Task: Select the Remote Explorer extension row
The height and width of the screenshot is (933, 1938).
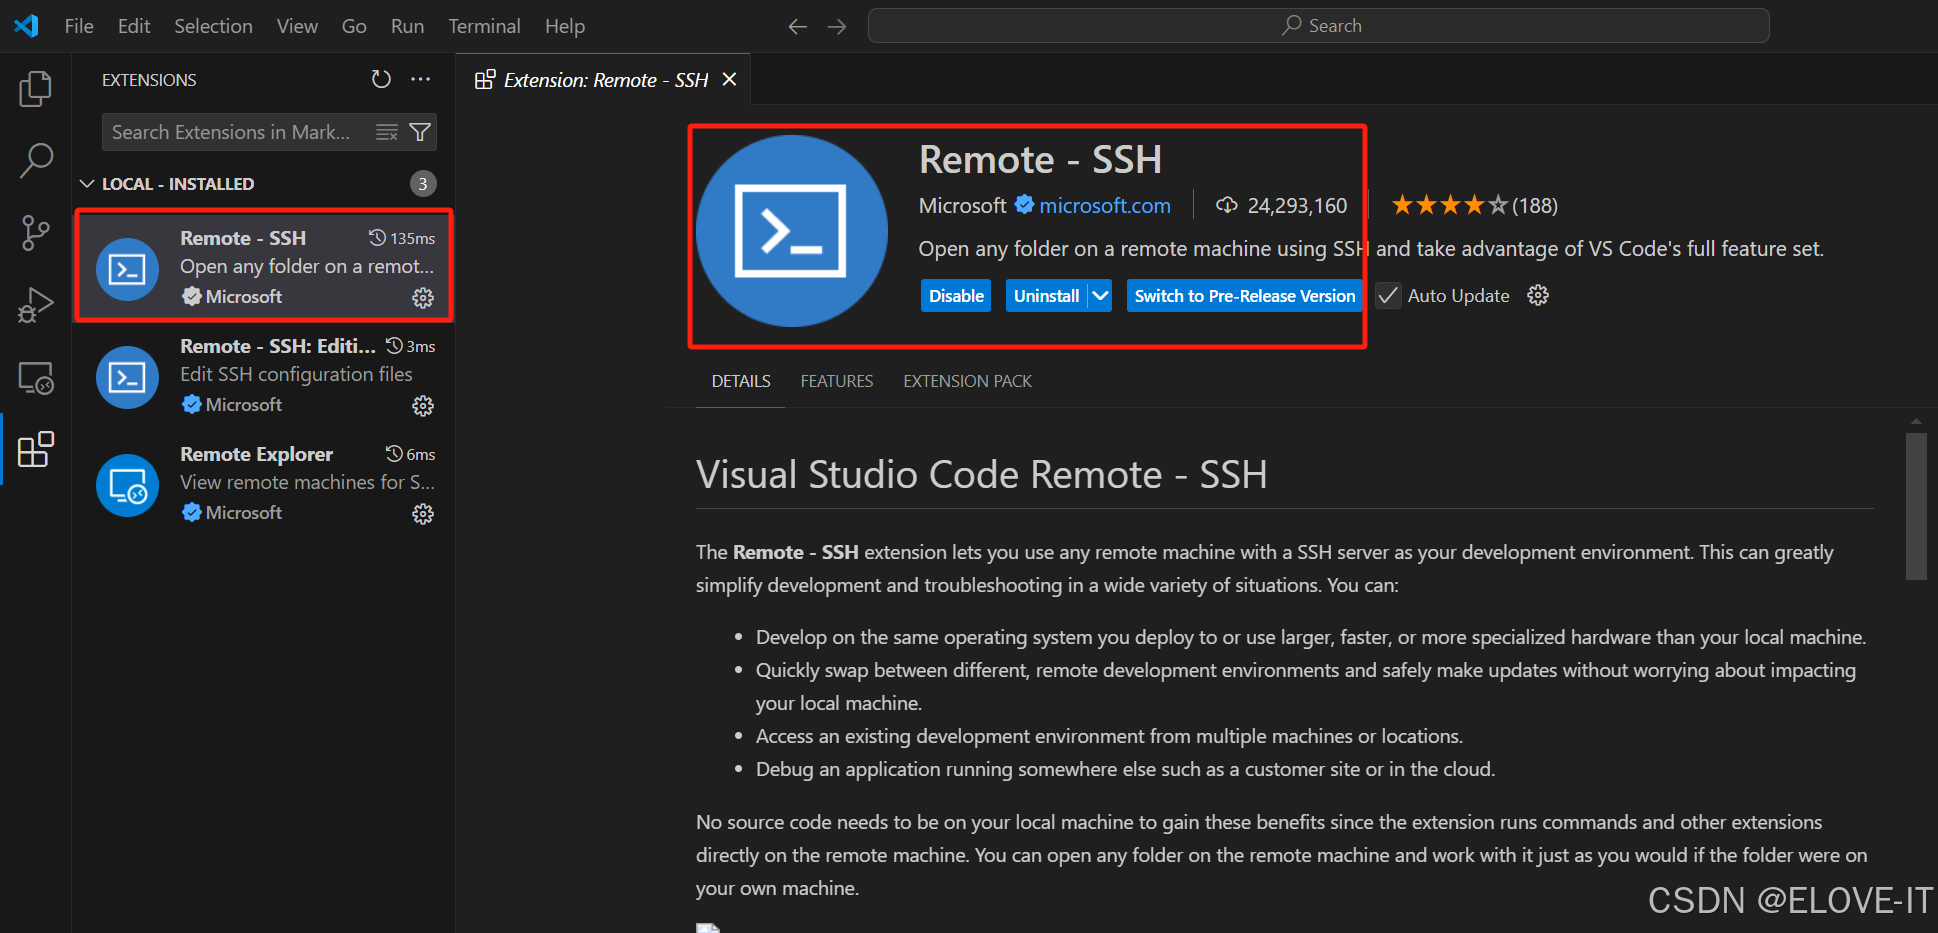Action: [264, 484]
